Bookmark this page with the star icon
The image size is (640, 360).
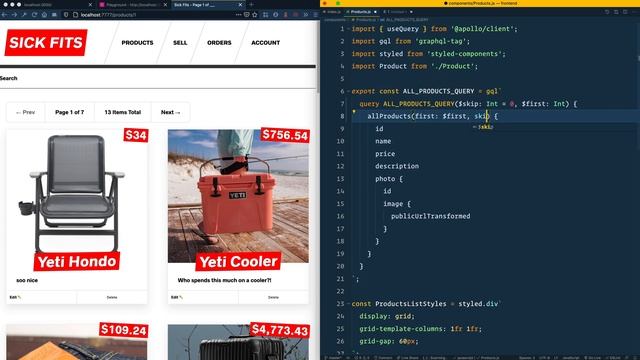[255, 15]
